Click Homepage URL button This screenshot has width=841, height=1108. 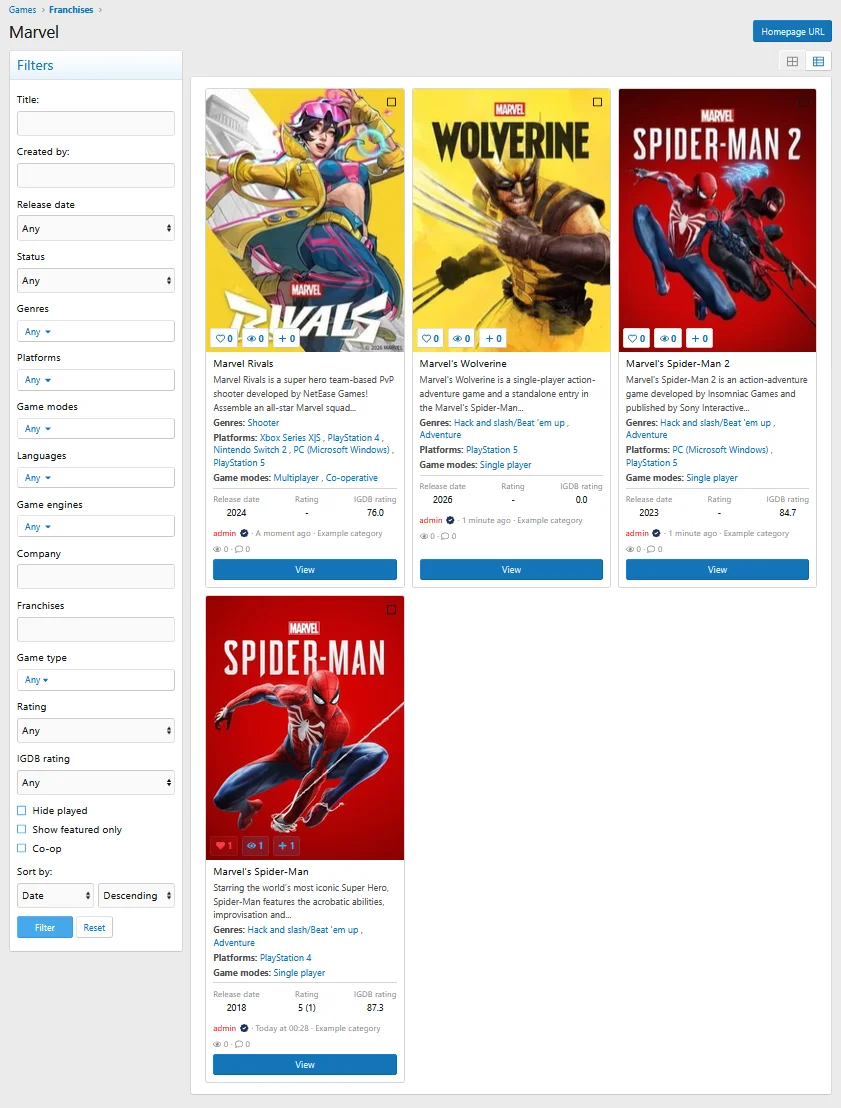[x=792, y=32]
